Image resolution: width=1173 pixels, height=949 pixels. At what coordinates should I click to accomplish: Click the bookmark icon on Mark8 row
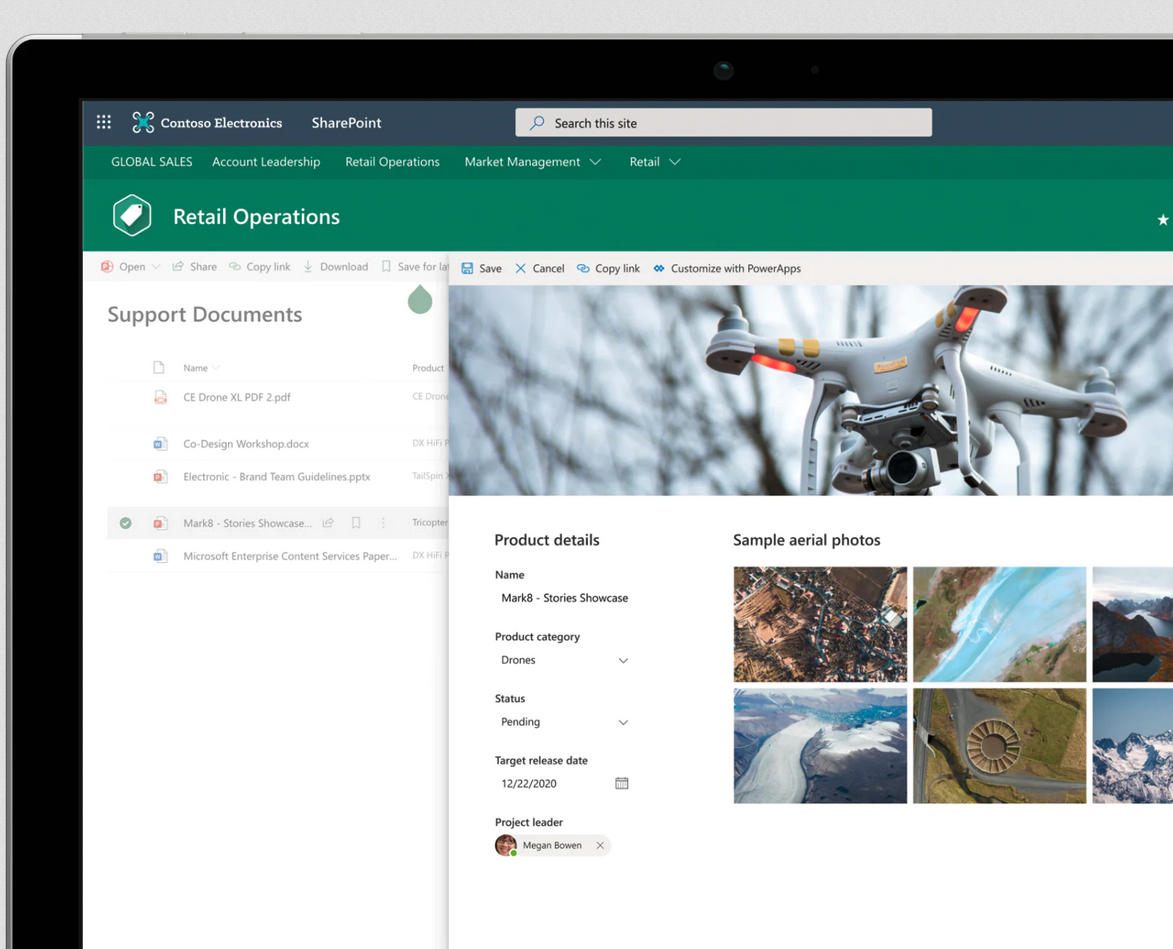tap(356, 522)
